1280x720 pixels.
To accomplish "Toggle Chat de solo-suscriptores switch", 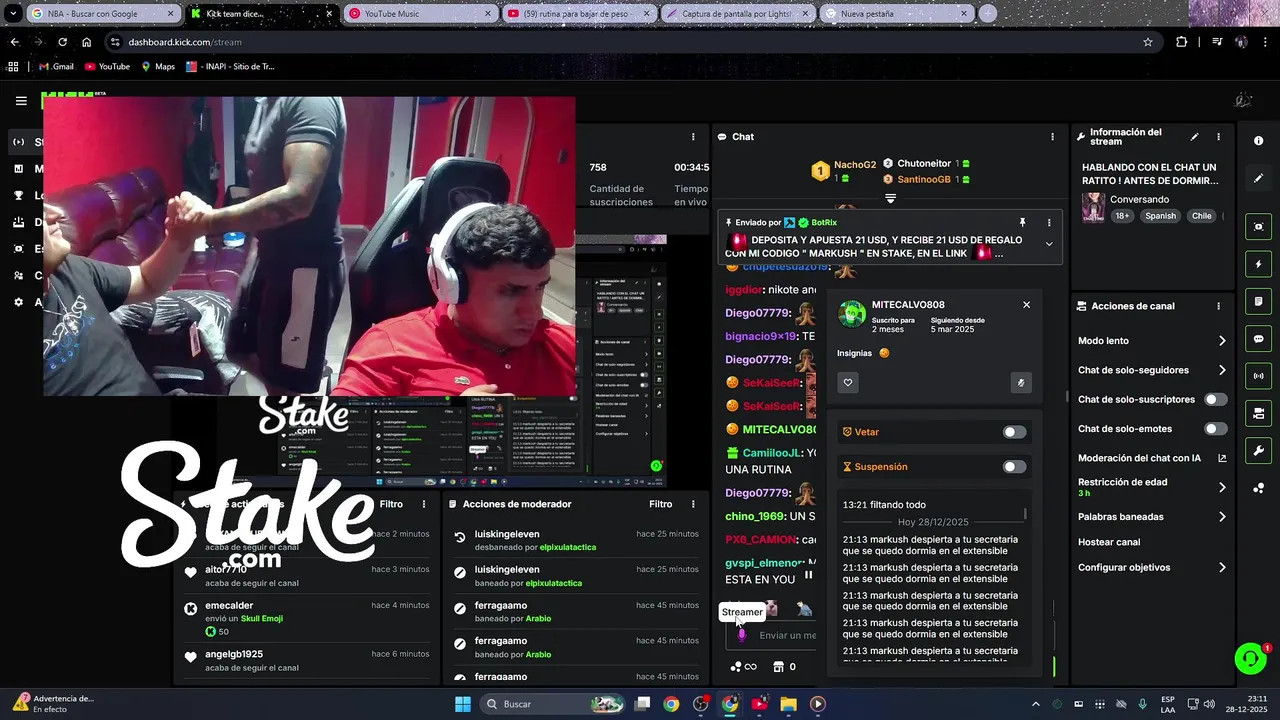I will [1215, 399].
